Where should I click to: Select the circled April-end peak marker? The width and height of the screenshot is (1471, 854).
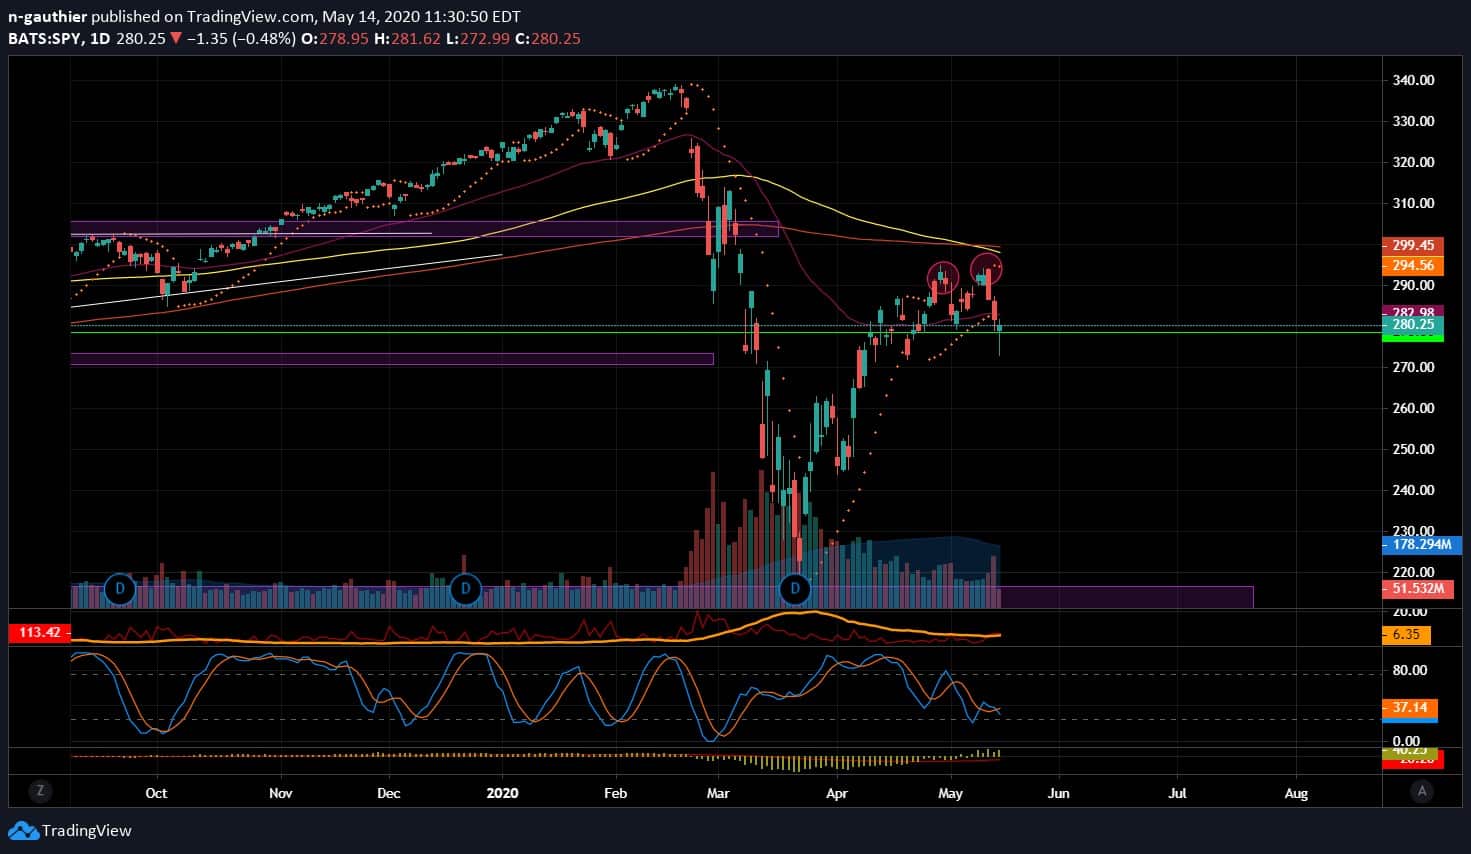click(943, 277)
